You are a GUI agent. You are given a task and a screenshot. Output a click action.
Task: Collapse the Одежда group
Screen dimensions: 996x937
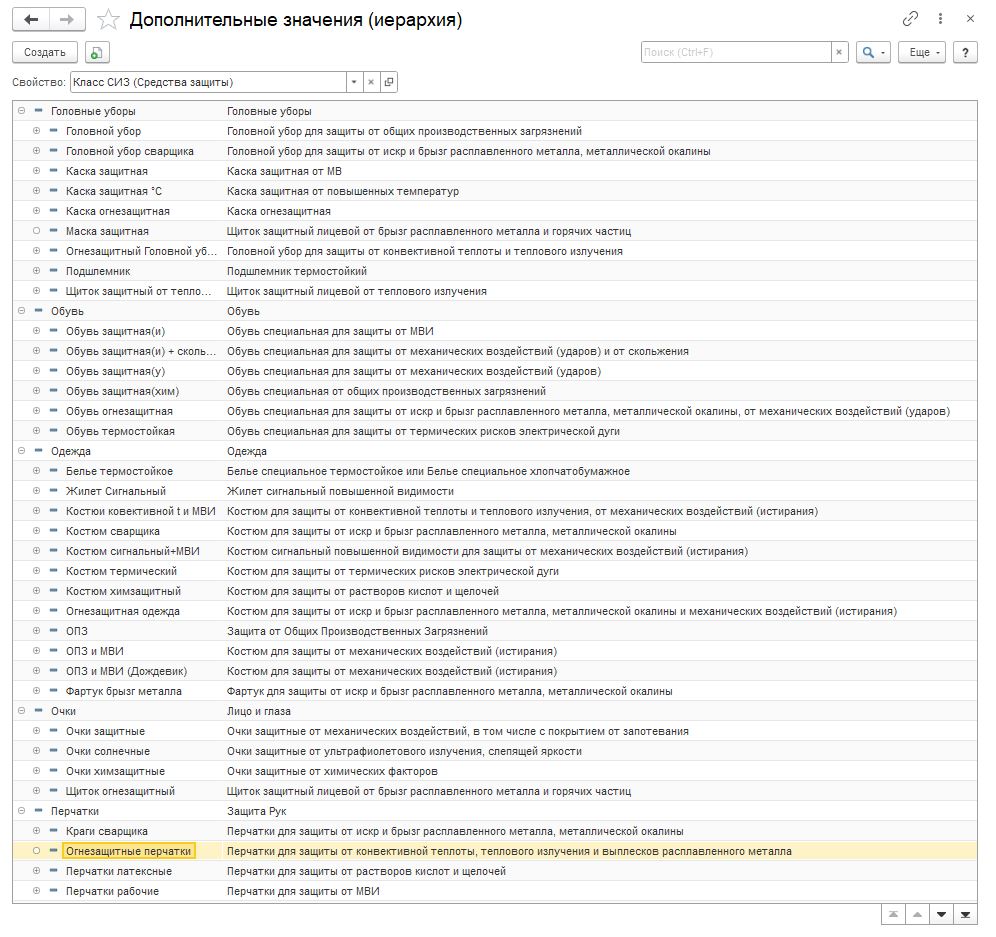pos(22,450)
